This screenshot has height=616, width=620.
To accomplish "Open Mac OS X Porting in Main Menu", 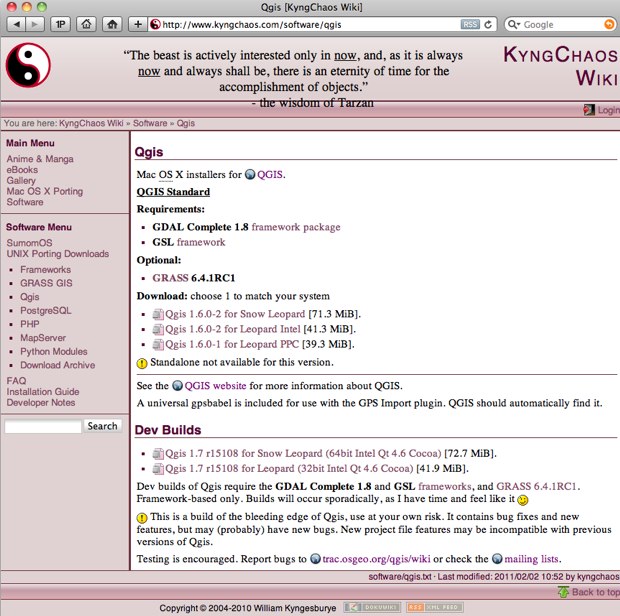I will (45, 191).
